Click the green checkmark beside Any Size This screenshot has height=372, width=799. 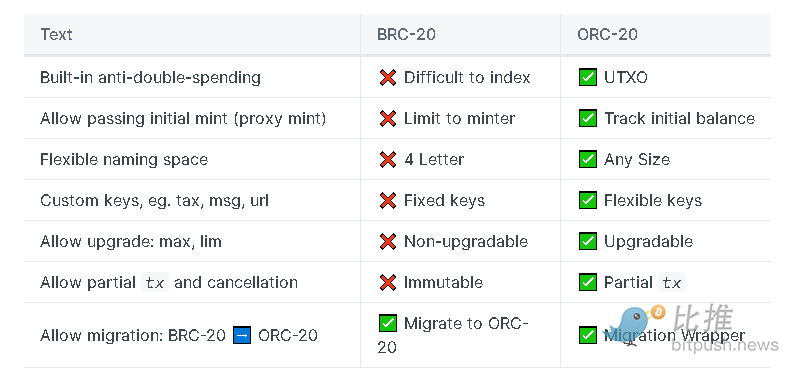[588, 160]
